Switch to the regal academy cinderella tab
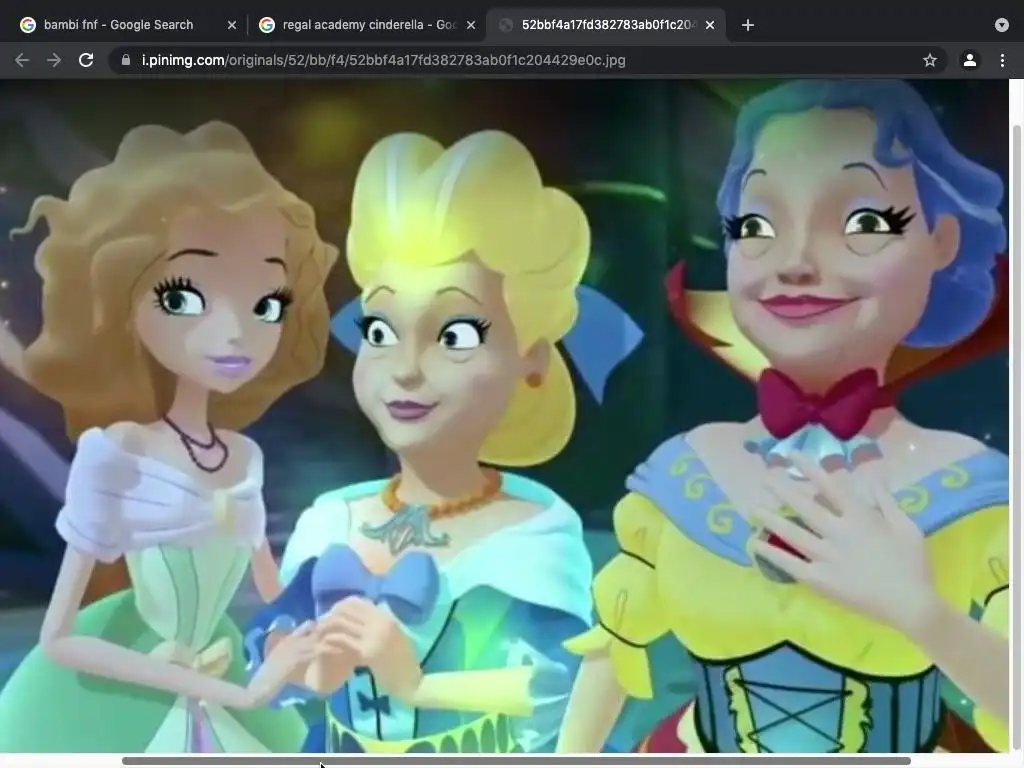The height and width of the screenshot is (768, 1024). (366, 25)
